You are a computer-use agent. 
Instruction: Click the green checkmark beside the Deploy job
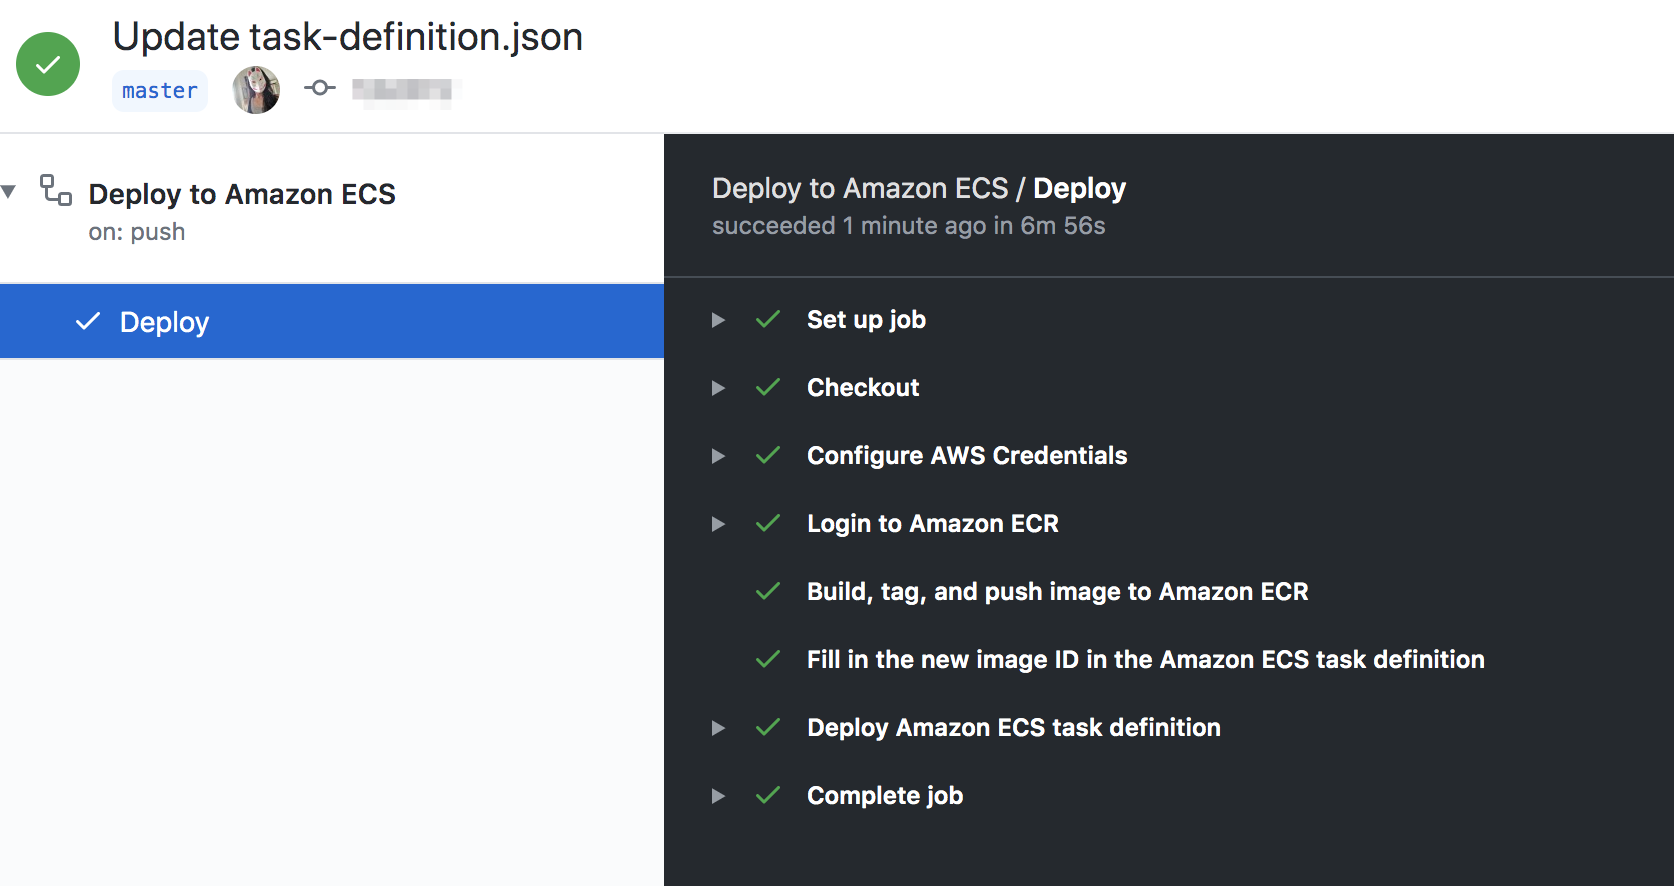[x=87, y=321]
